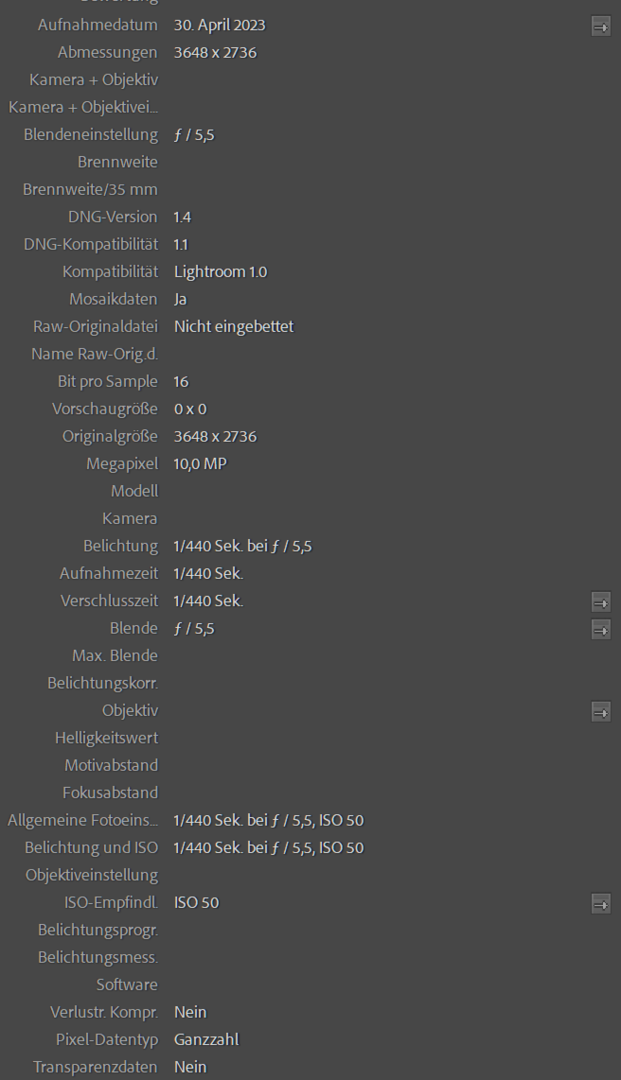Viewport: 621px width, 1080px height.
Task: Click the arrow button beside Aufnahmedatum
Action: coord(600,27)
